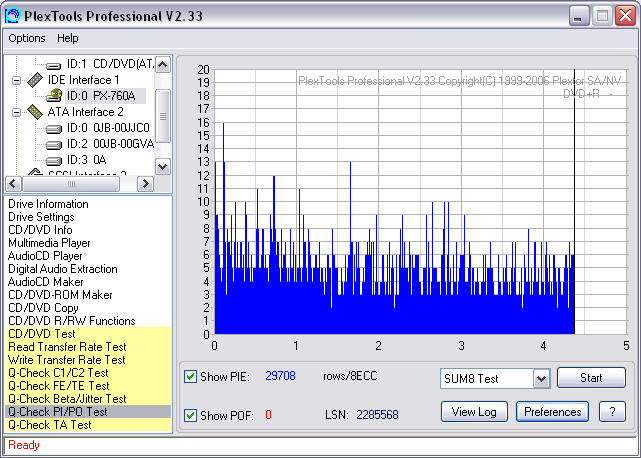
Task: Select CD/DVD Info function
Action: tap(40, 230)
